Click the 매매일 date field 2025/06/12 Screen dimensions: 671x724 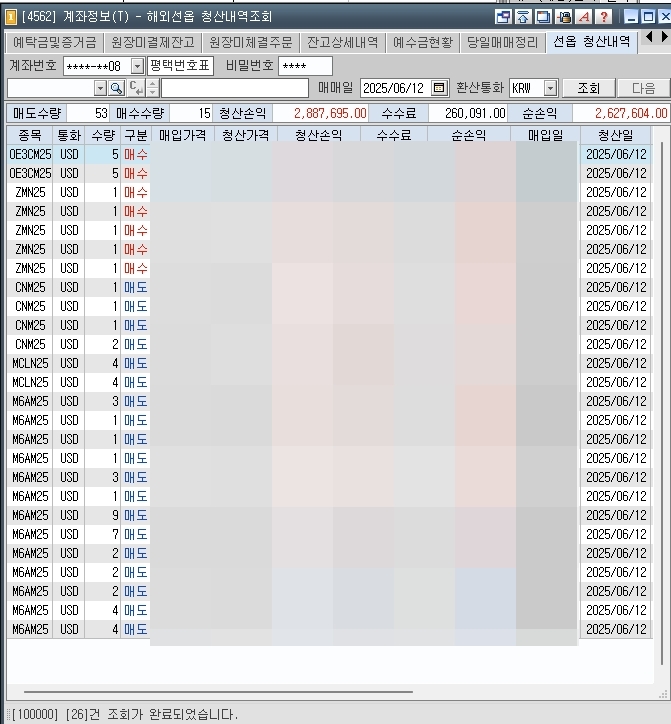[x=395, y=88]
